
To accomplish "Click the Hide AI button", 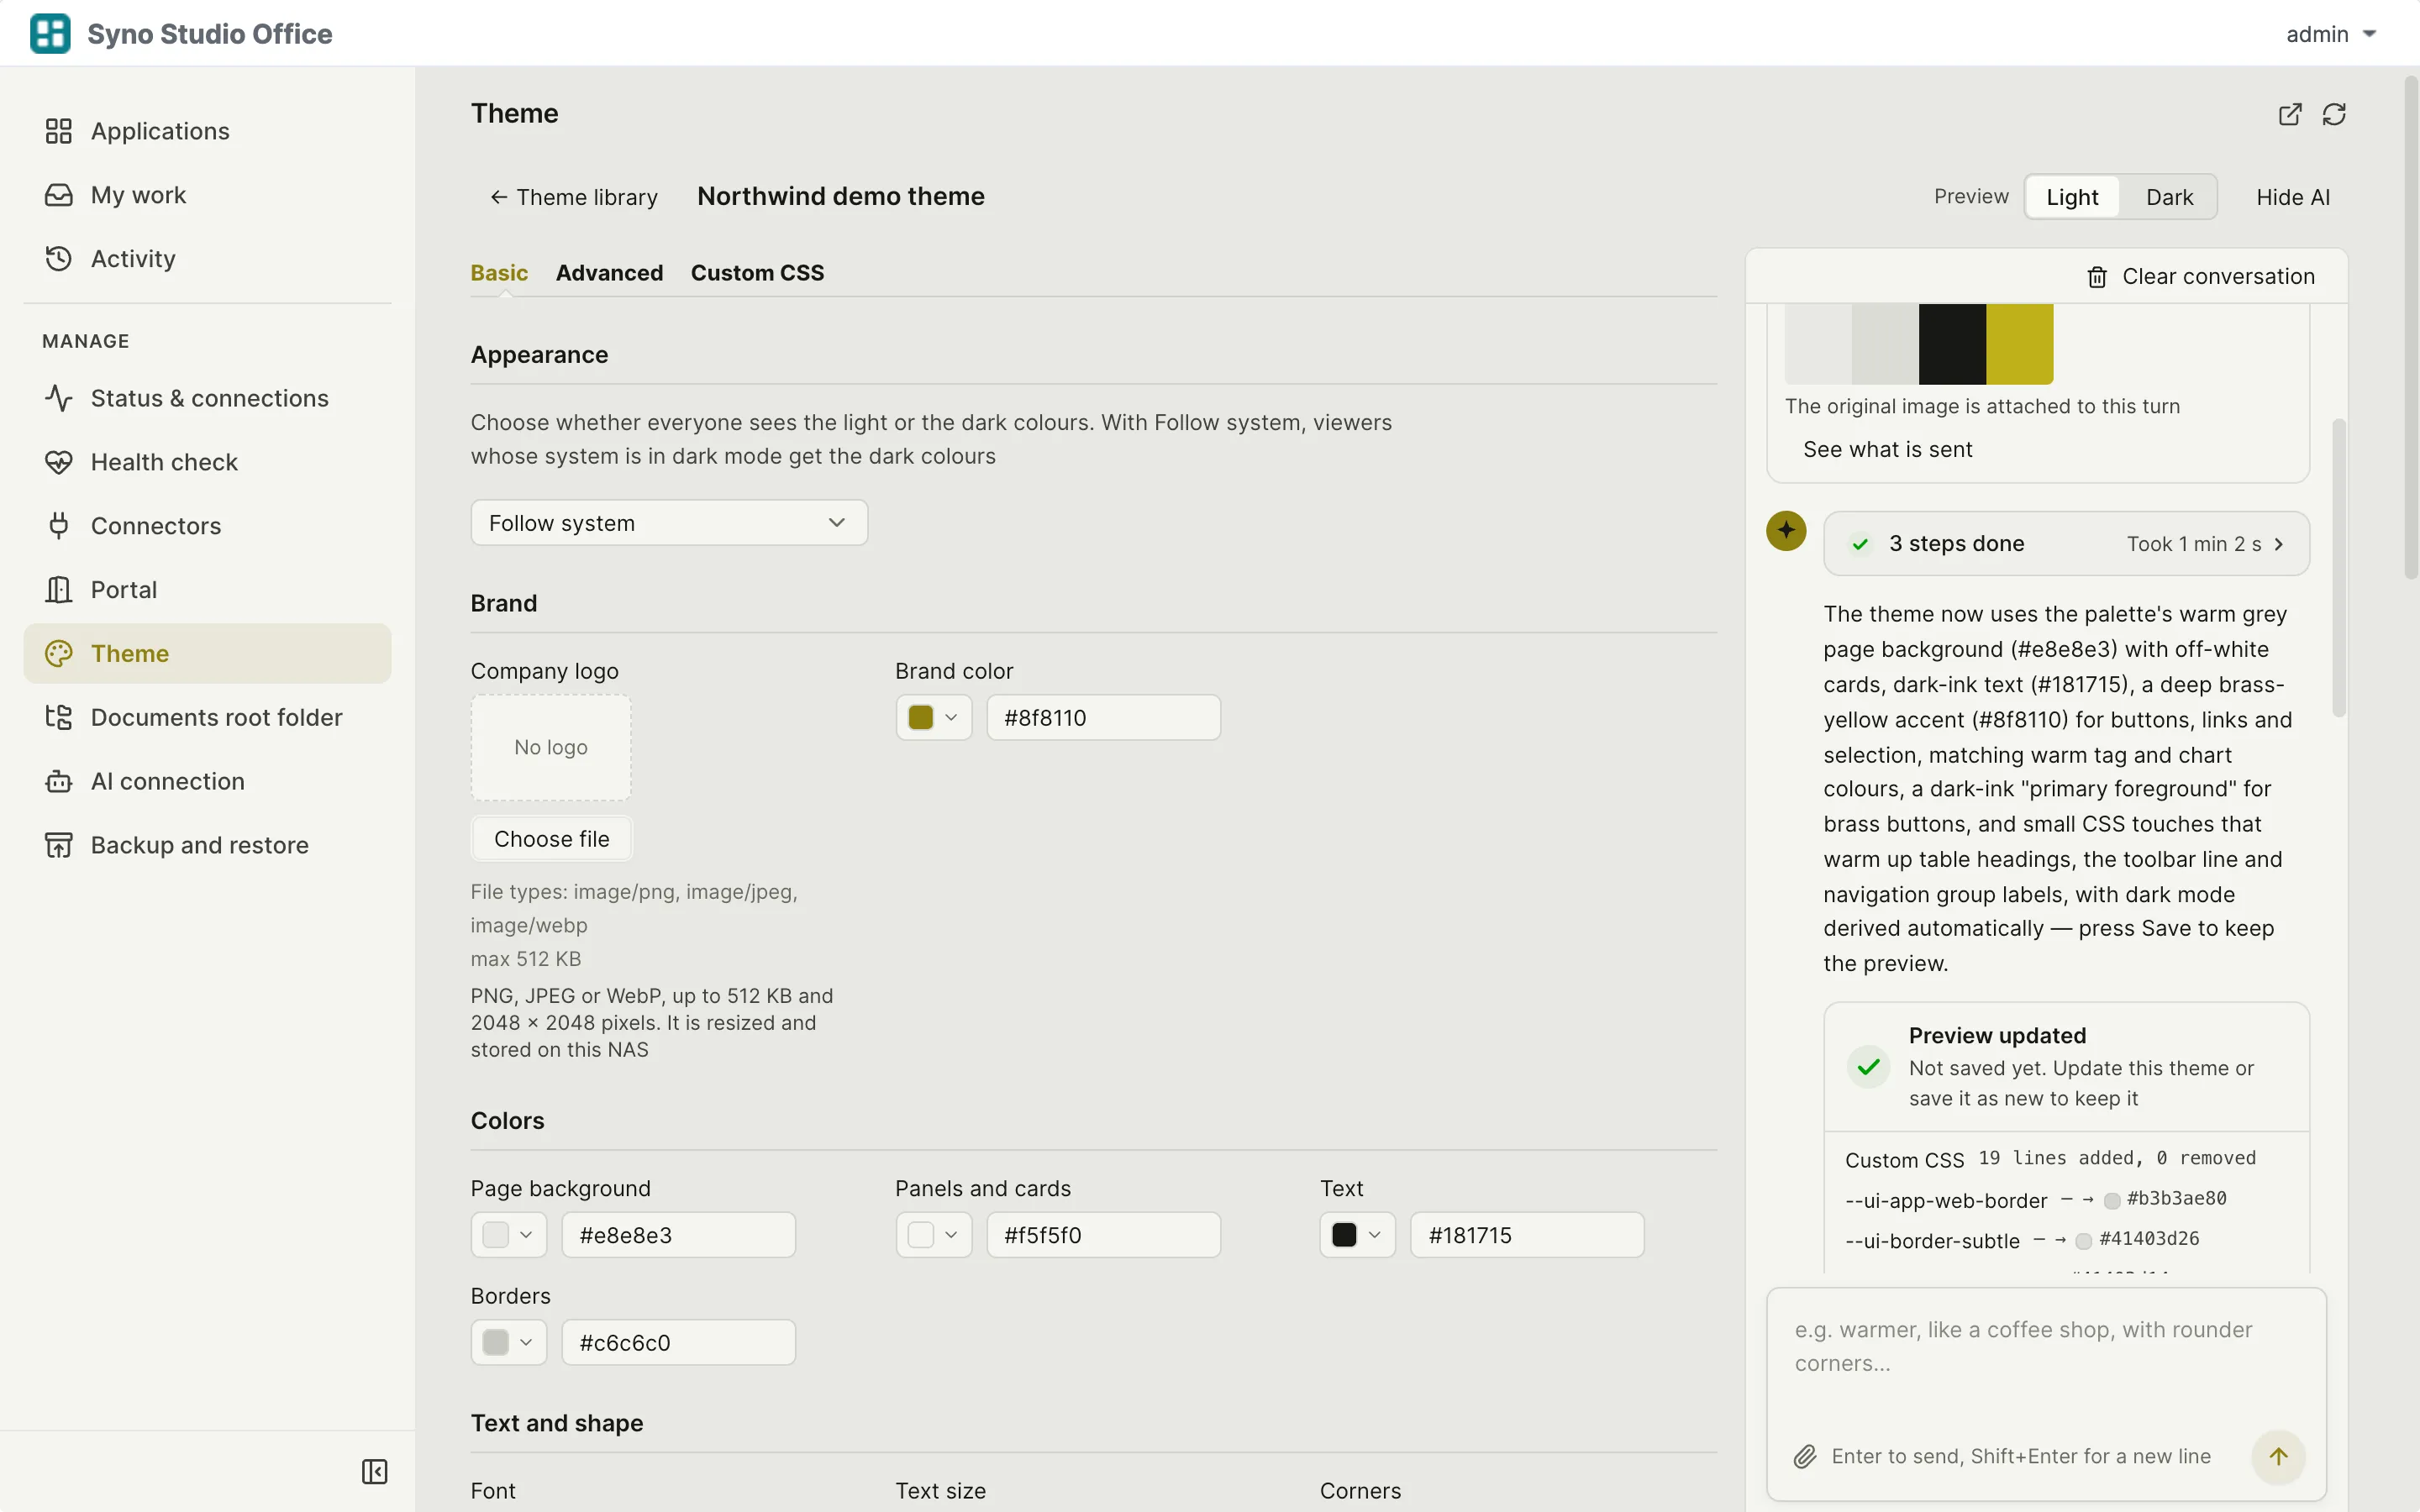I will [2292, 197].
